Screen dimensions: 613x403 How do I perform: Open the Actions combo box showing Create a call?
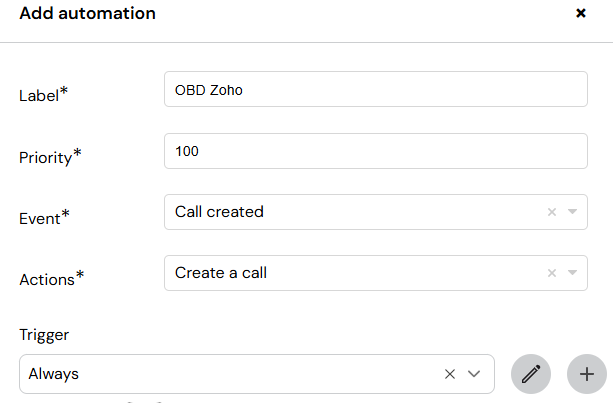[x=376, y=273]
